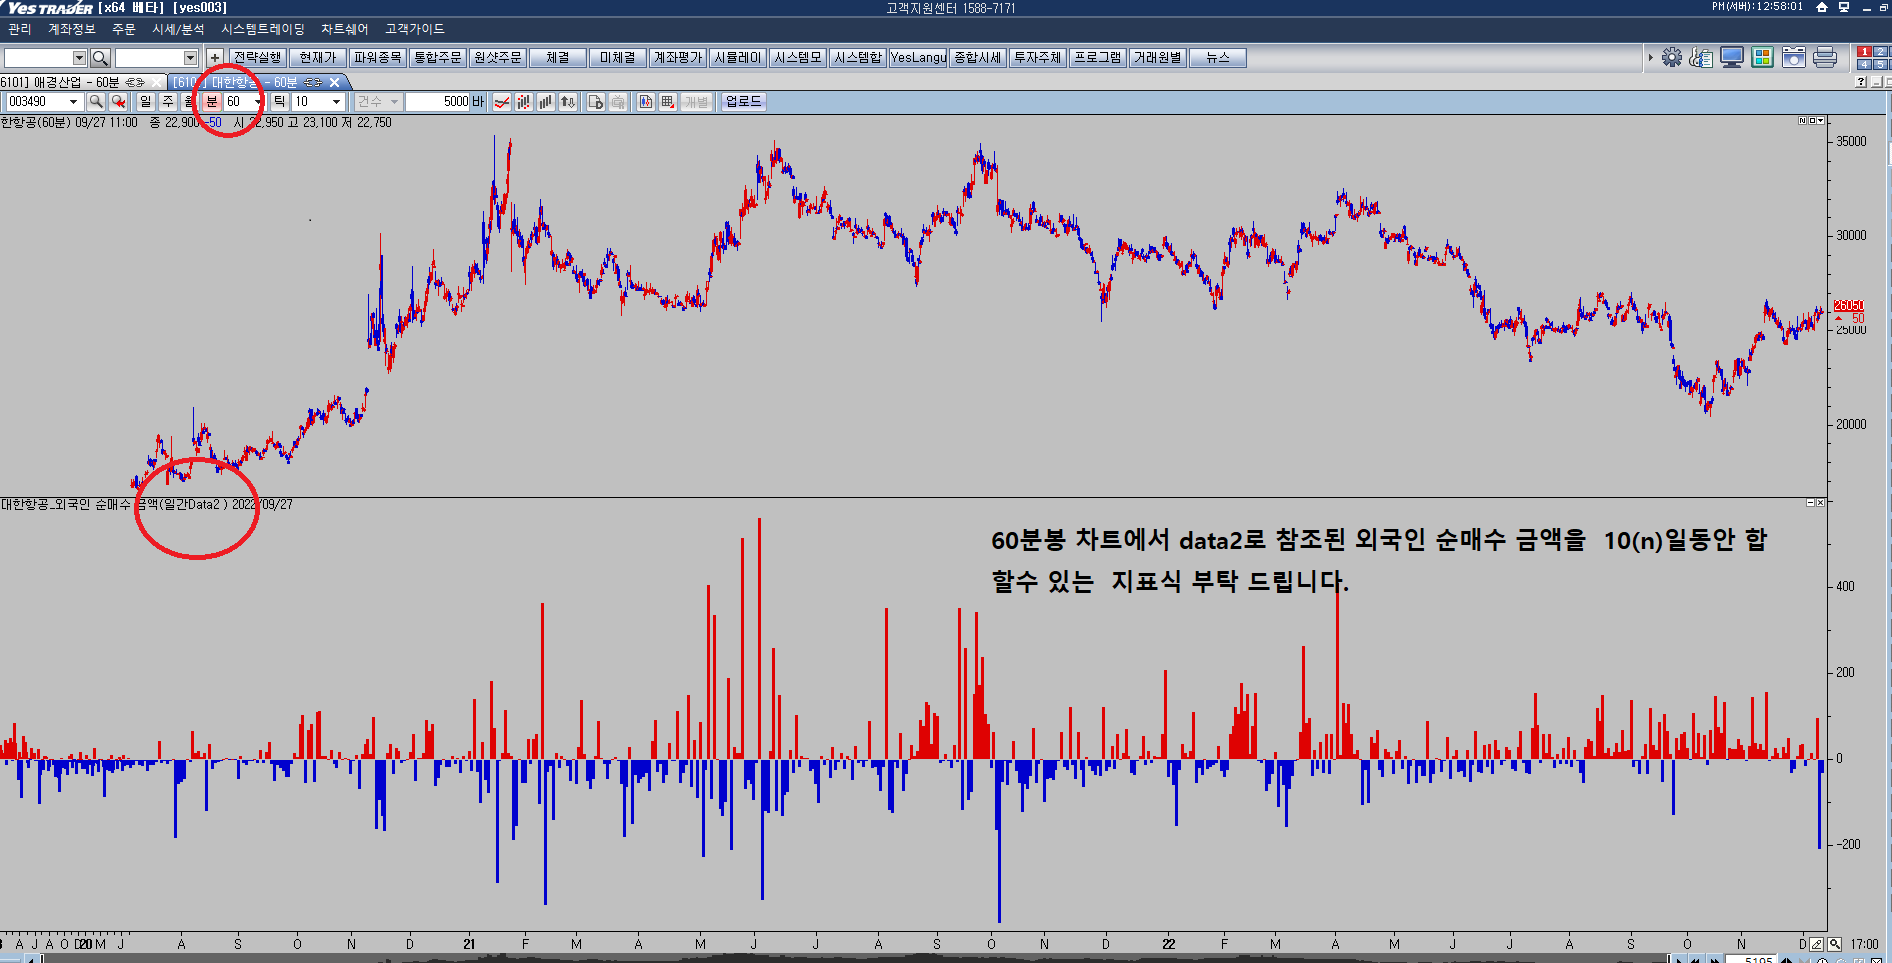Click the four-color window layout icon
The image size is (1892, 963).
(1762, 58)
